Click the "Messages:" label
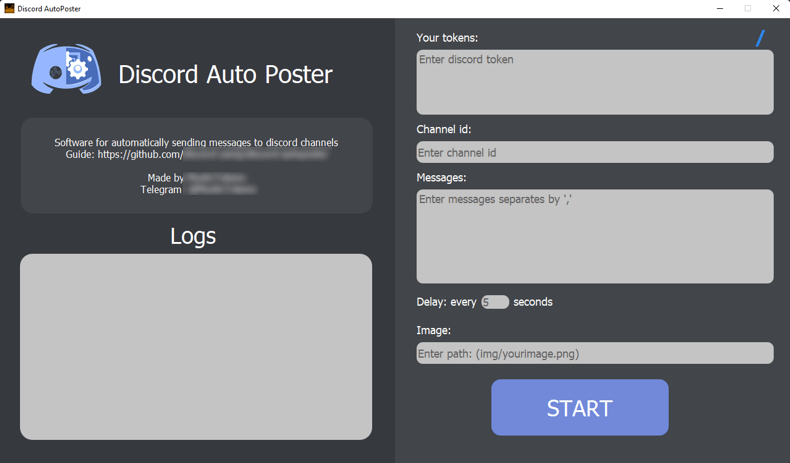The height and width of the screenshot is (463, 790). coord(441,178)
